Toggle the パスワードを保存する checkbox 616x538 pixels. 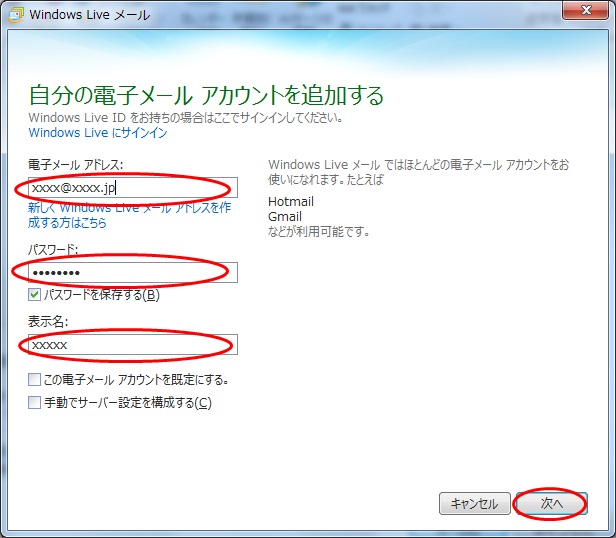(x=34, y=294)
